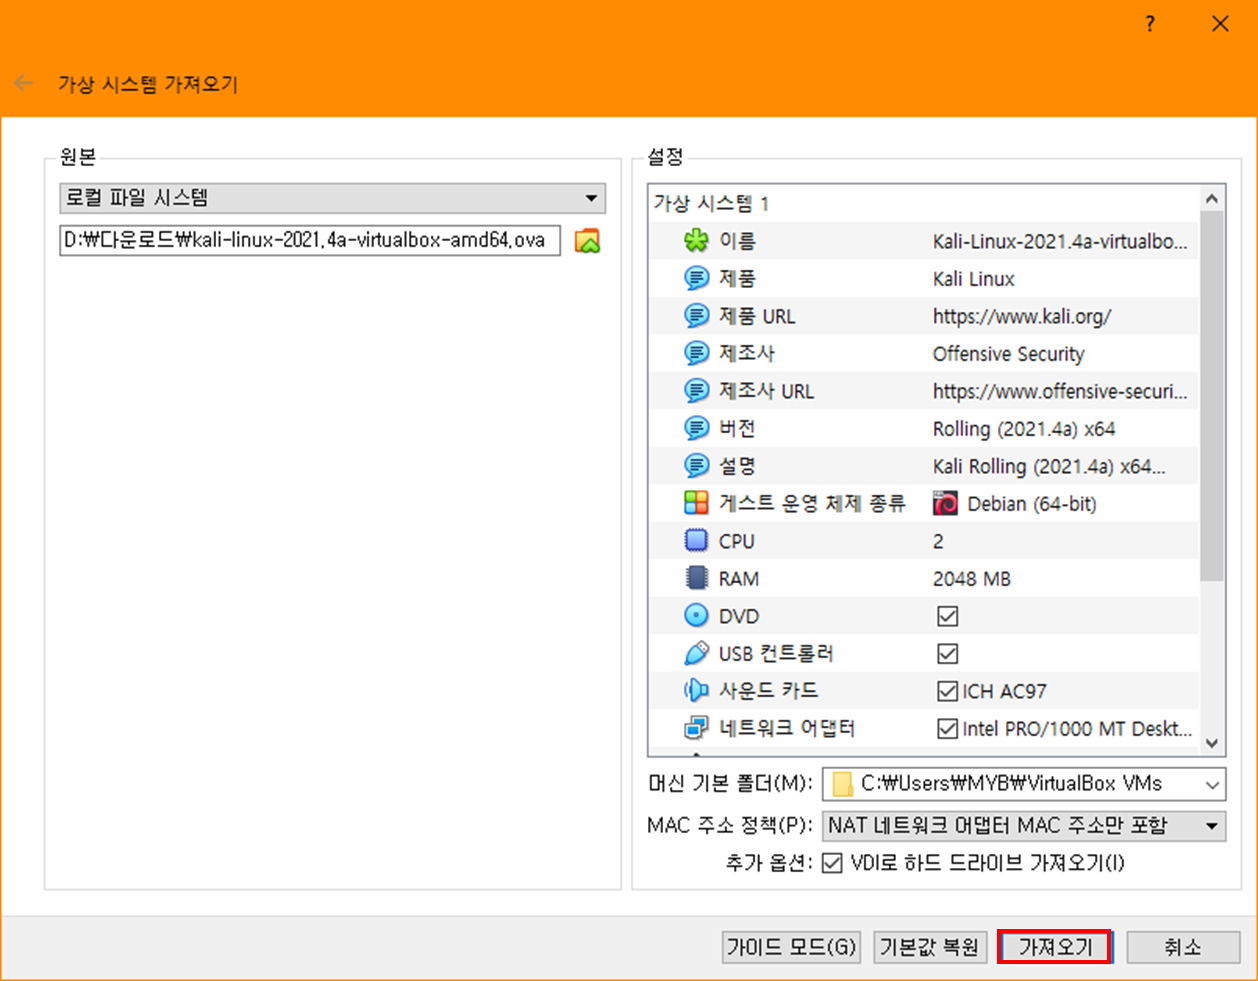Screen dimensions: 1258x981
Task: Click the help question mark
Action: 1149,23
